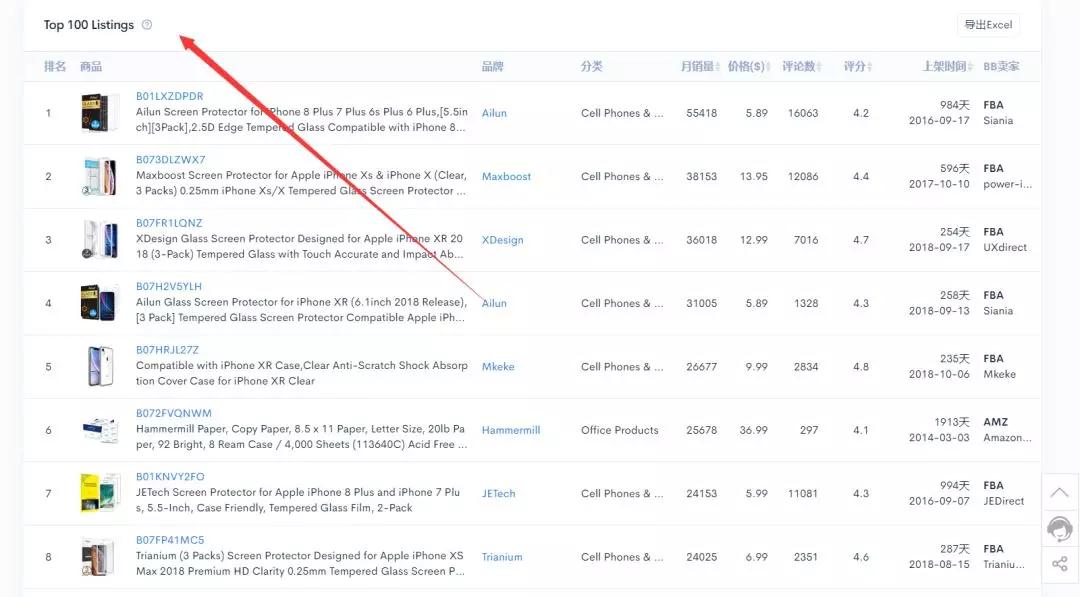This screenshot has height=597, width=1080.
Task: Click the Trianium brand link
Action: [502, 557]
